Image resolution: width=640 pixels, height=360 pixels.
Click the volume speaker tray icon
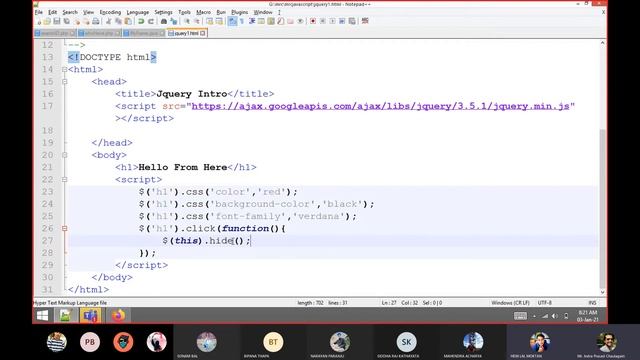point(555,316)
